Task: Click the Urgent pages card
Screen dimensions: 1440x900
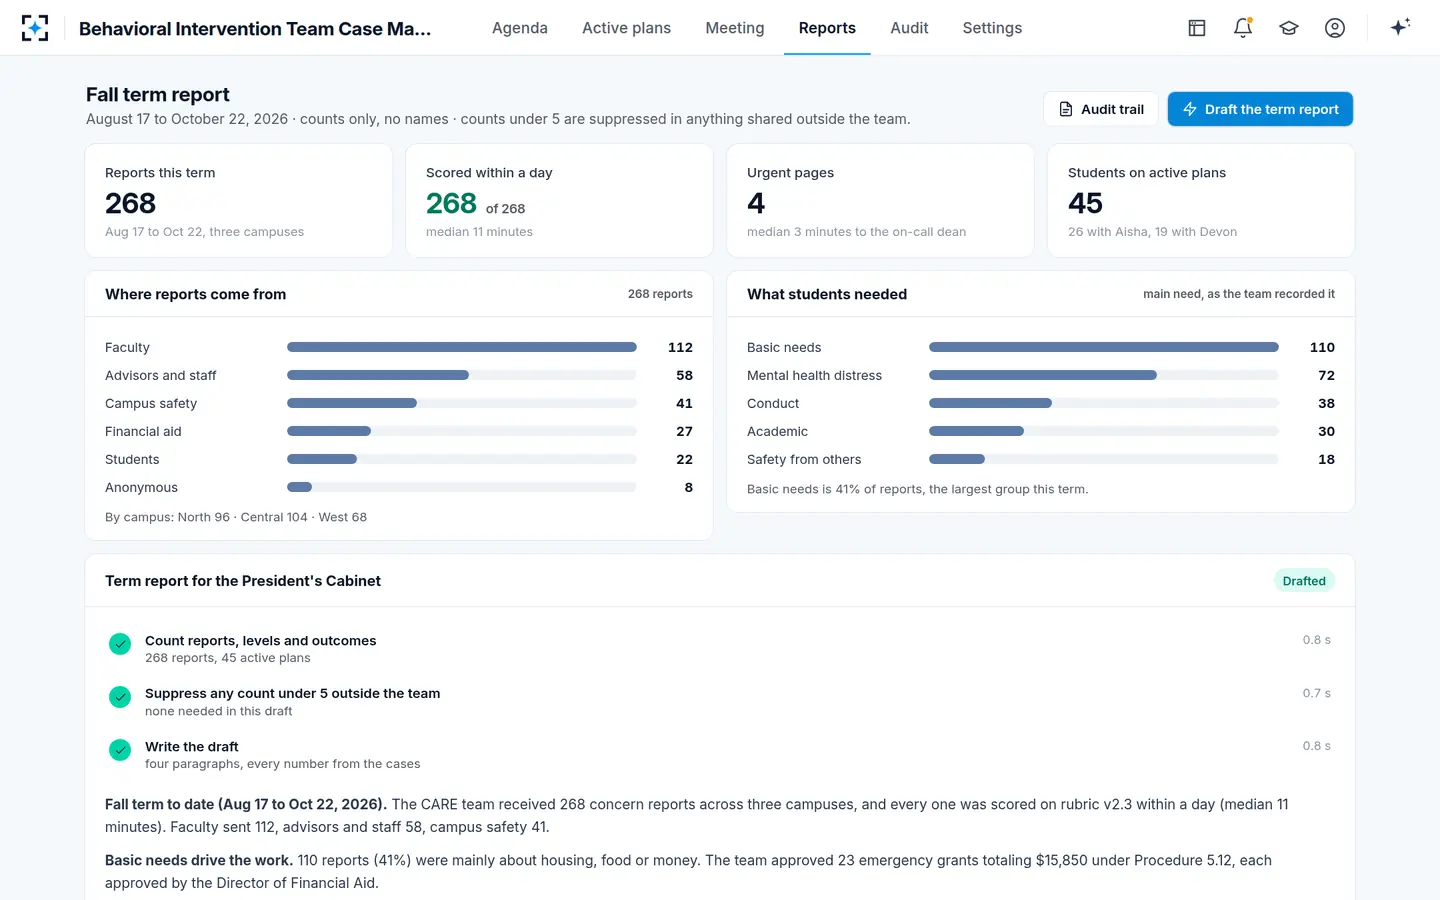Action: click(880, 200)
